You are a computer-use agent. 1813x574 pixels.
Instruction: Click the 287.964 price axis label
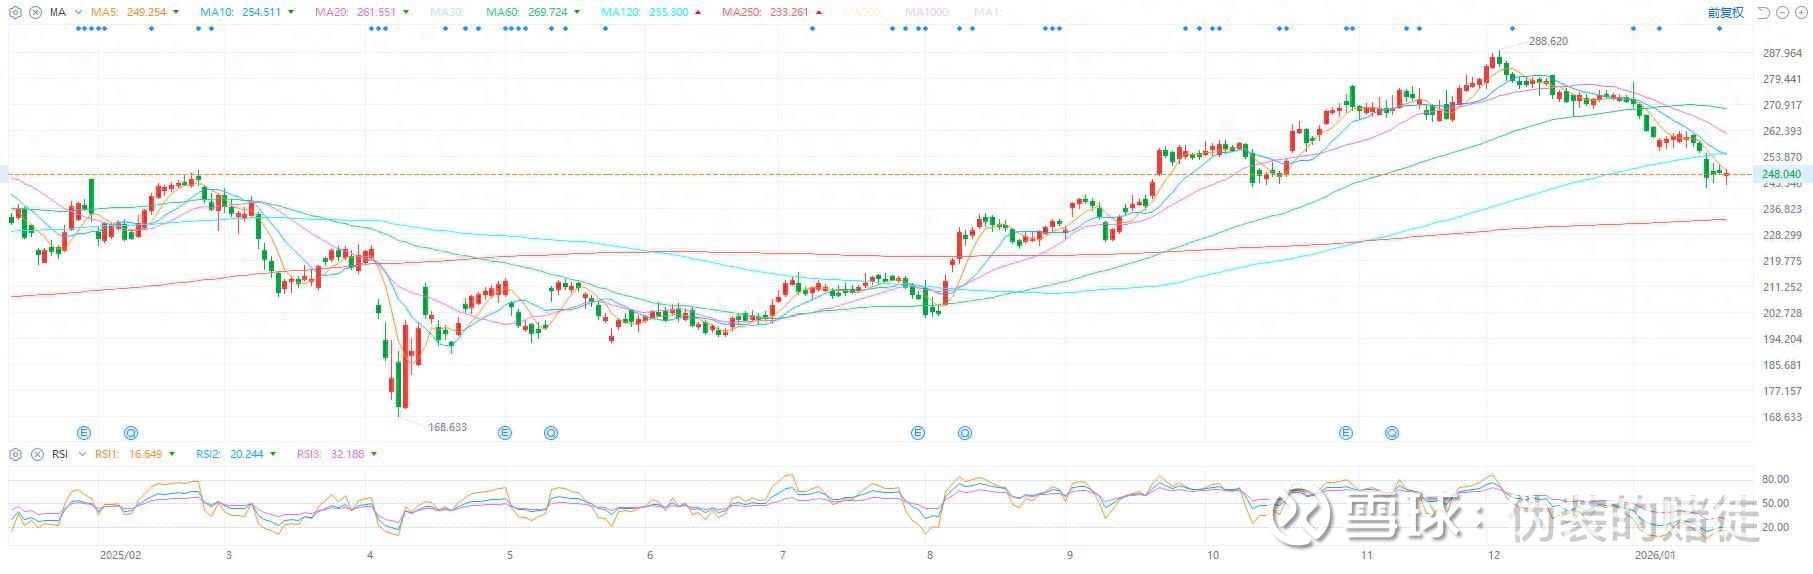click(1782, 54)
